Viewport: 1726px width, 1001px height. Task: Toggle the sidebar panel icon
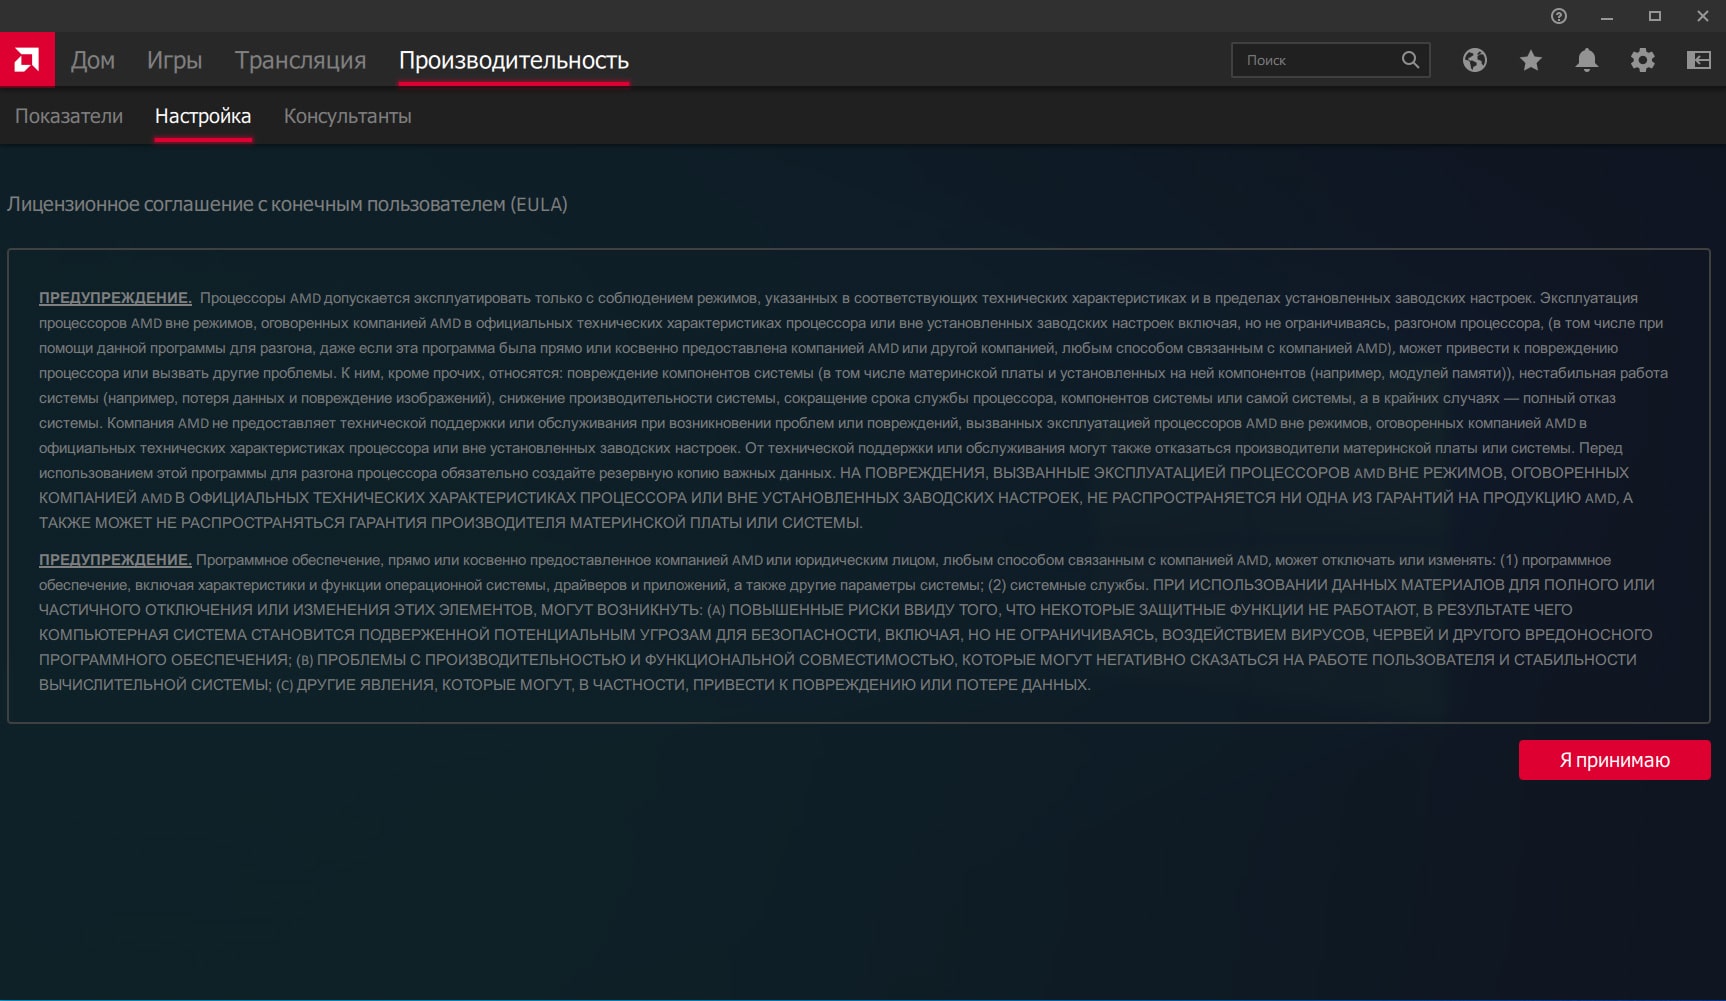[1698, 60]
